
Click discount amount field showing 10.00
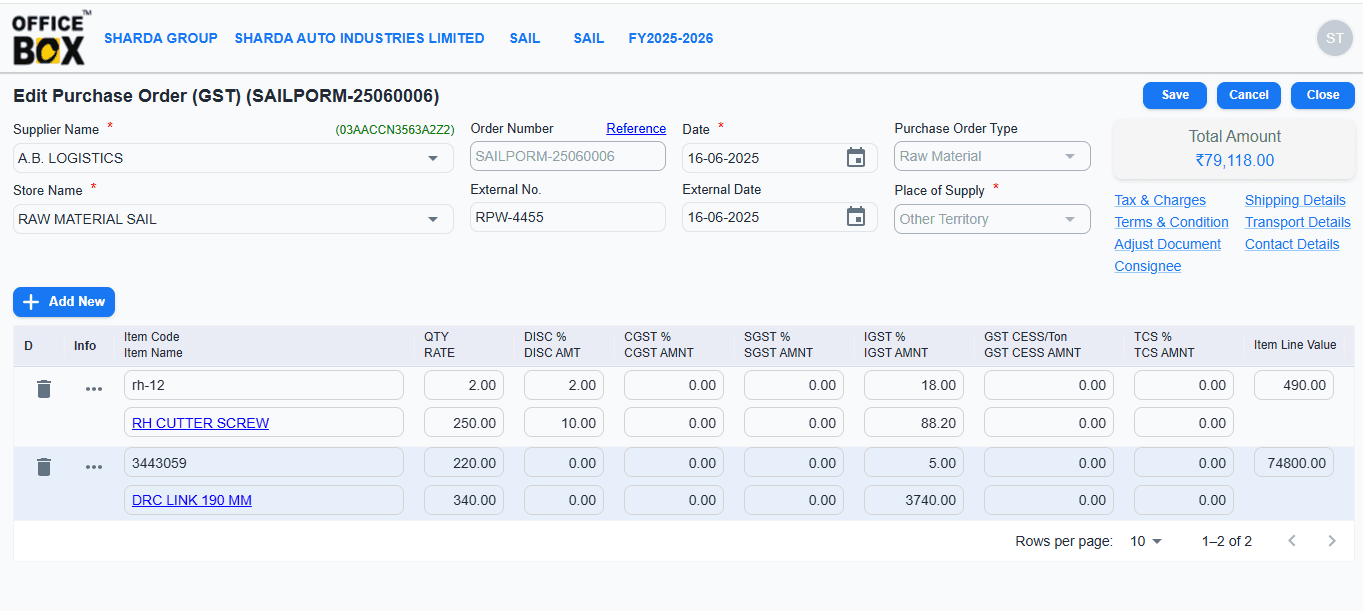tap(564, 423)
